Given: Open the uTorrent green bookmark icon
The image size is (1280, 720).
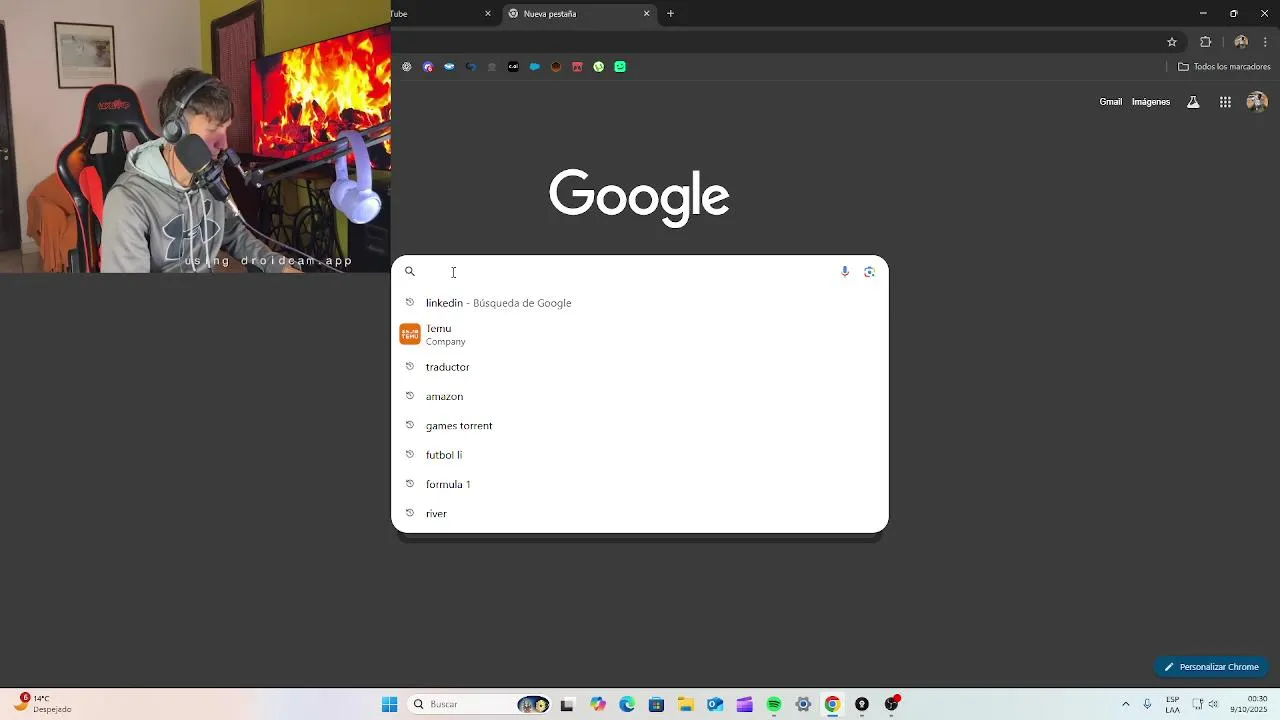Looking at the screenshot, I should pos(599,67).
